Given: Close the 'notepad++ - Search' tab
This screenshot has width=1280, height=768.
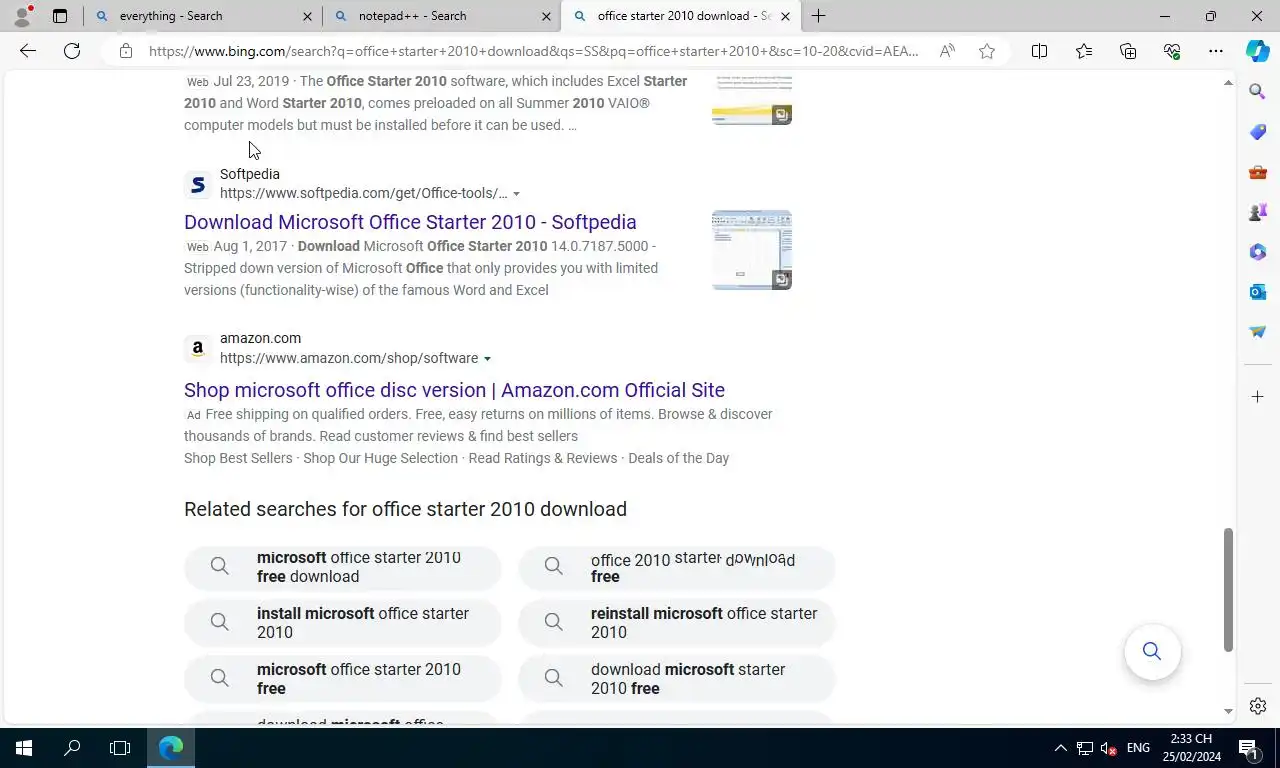Looking at the screenshot, I should [546, 16].
